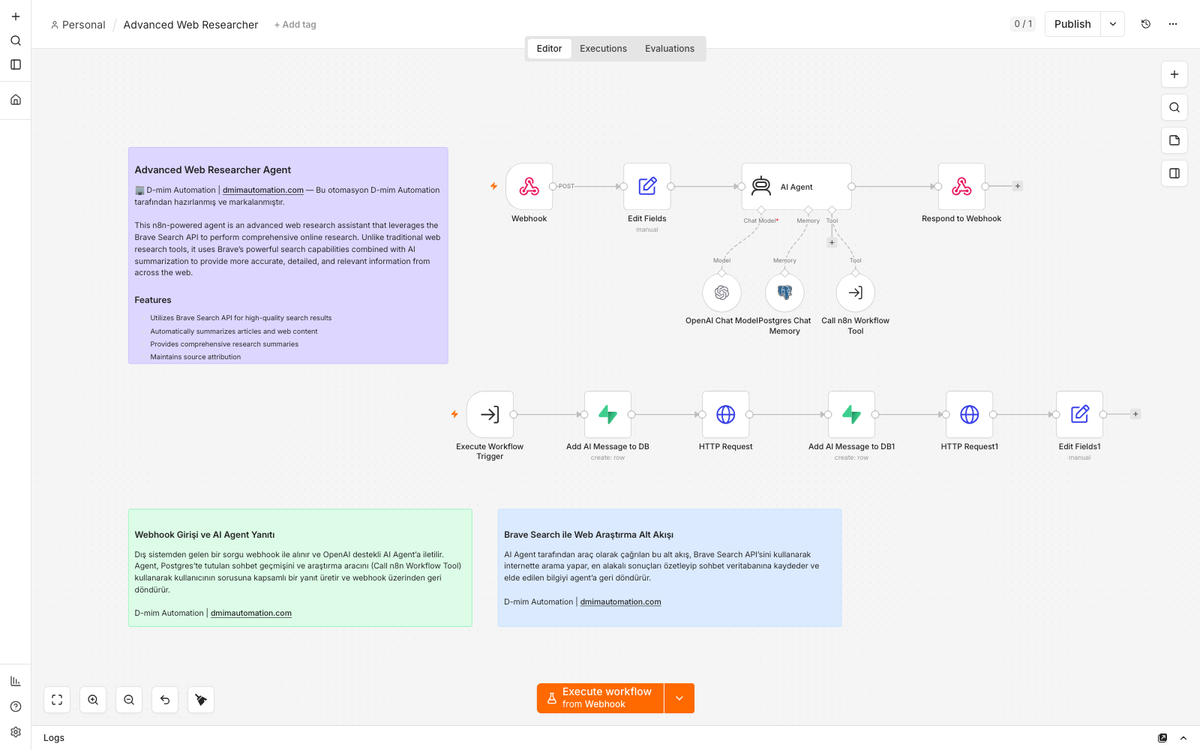Select the Edit Fields1 node

point(1080,415)
